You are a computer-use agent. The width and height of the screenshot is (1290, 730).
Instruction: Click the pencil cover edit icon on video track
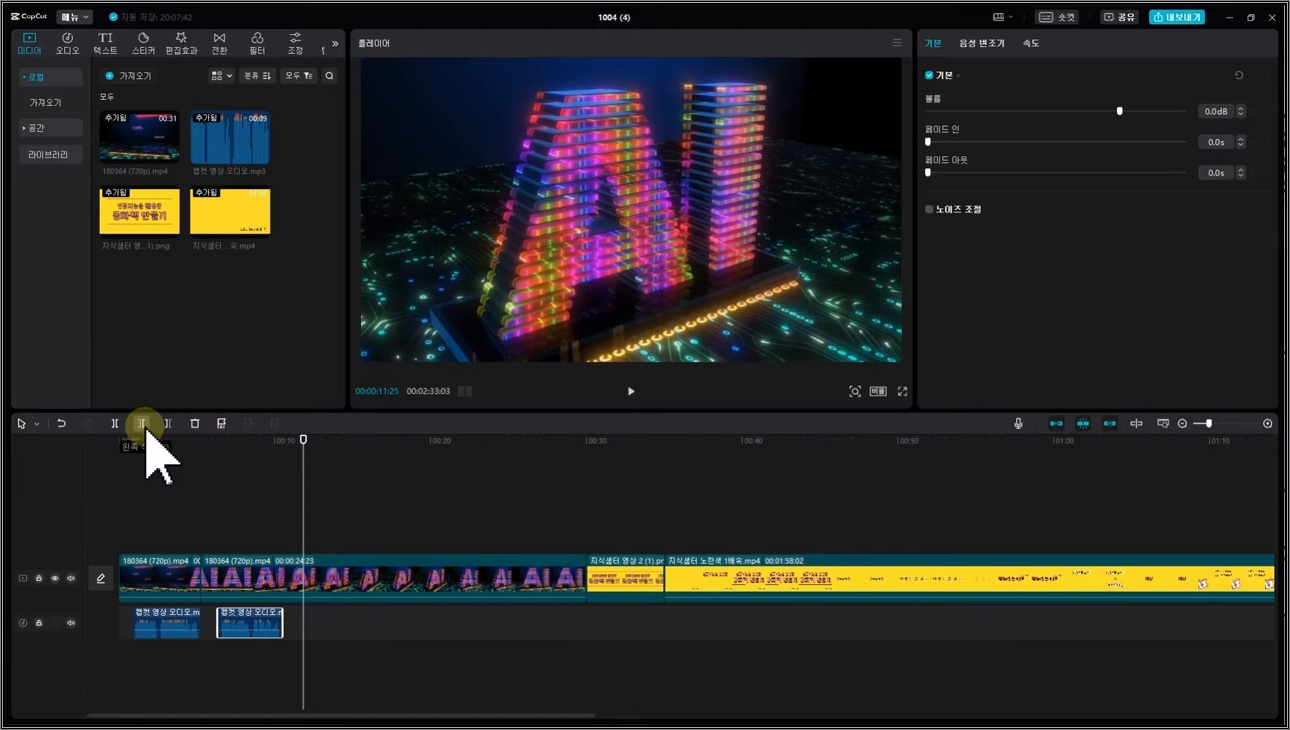[x=101, y=578]
